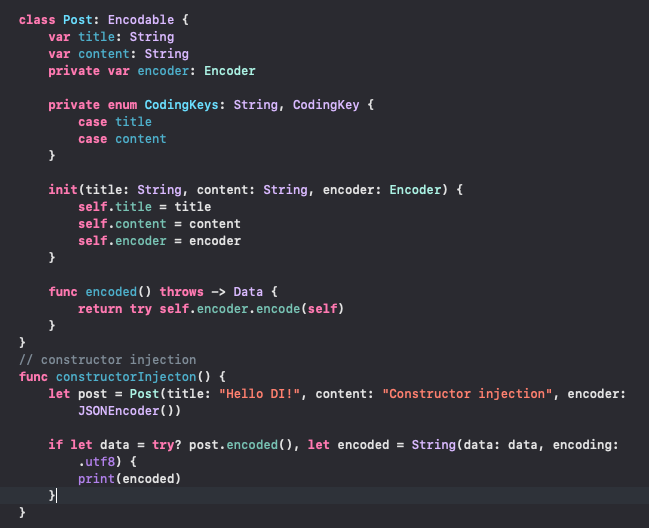Click 'post.encoded()' call in if-let line

(241, 444)
